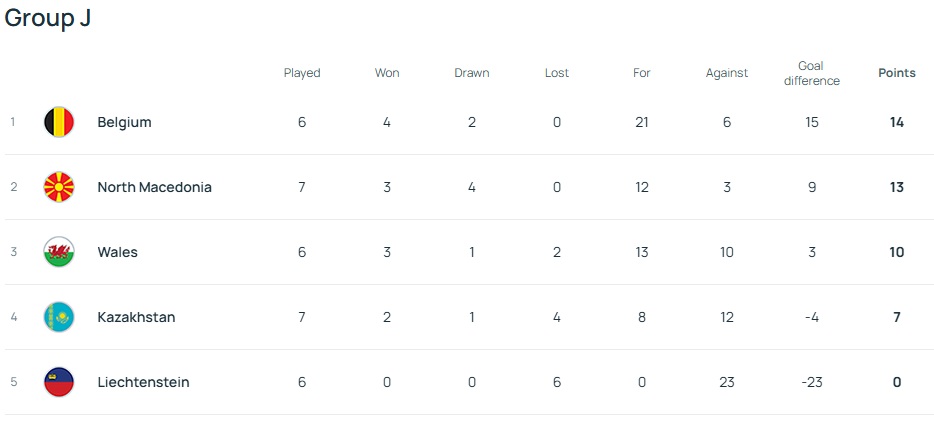
Task: Click the North Macedonia flag icon
Action: pyautogui.click(x=59, y=187)
